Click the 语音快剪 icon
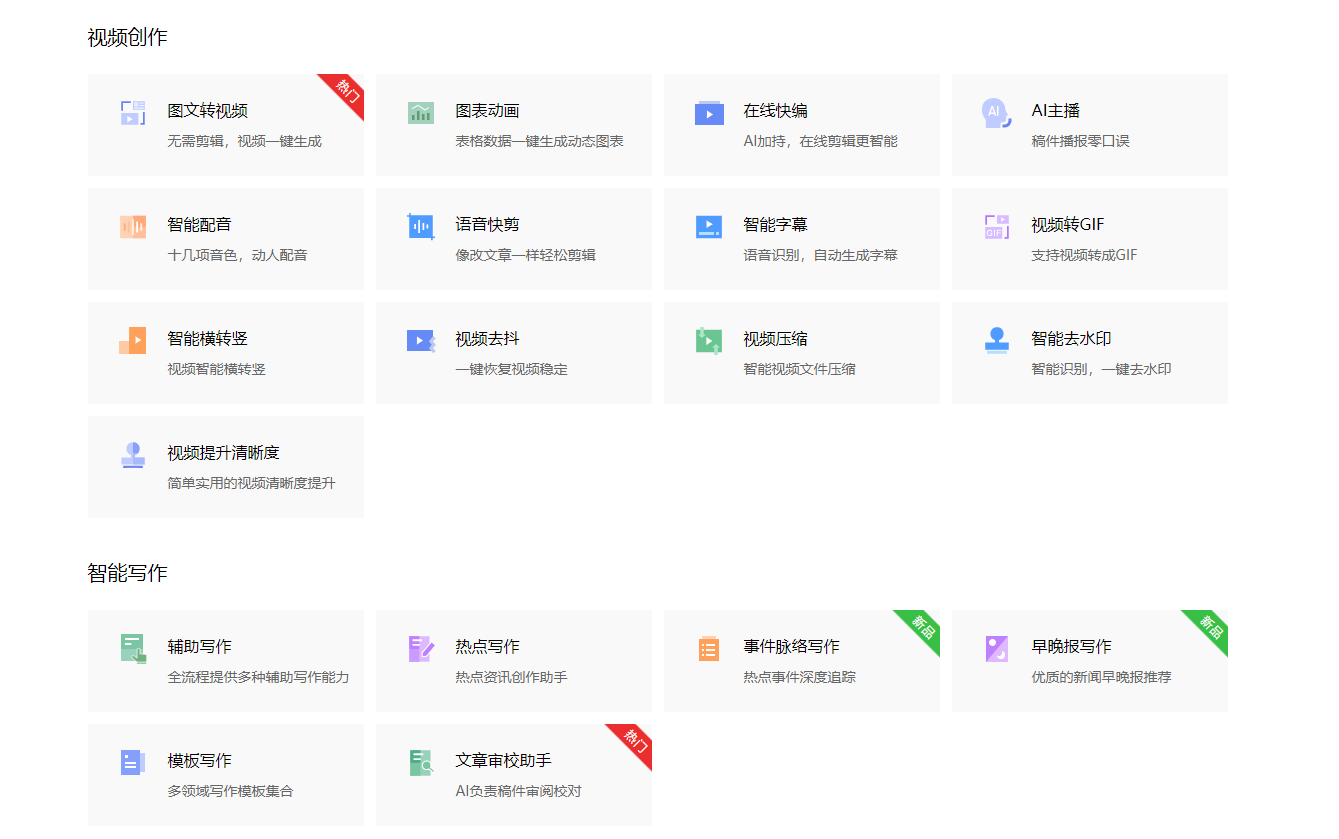The image size is (1339, 839). (x=421, y=227)
